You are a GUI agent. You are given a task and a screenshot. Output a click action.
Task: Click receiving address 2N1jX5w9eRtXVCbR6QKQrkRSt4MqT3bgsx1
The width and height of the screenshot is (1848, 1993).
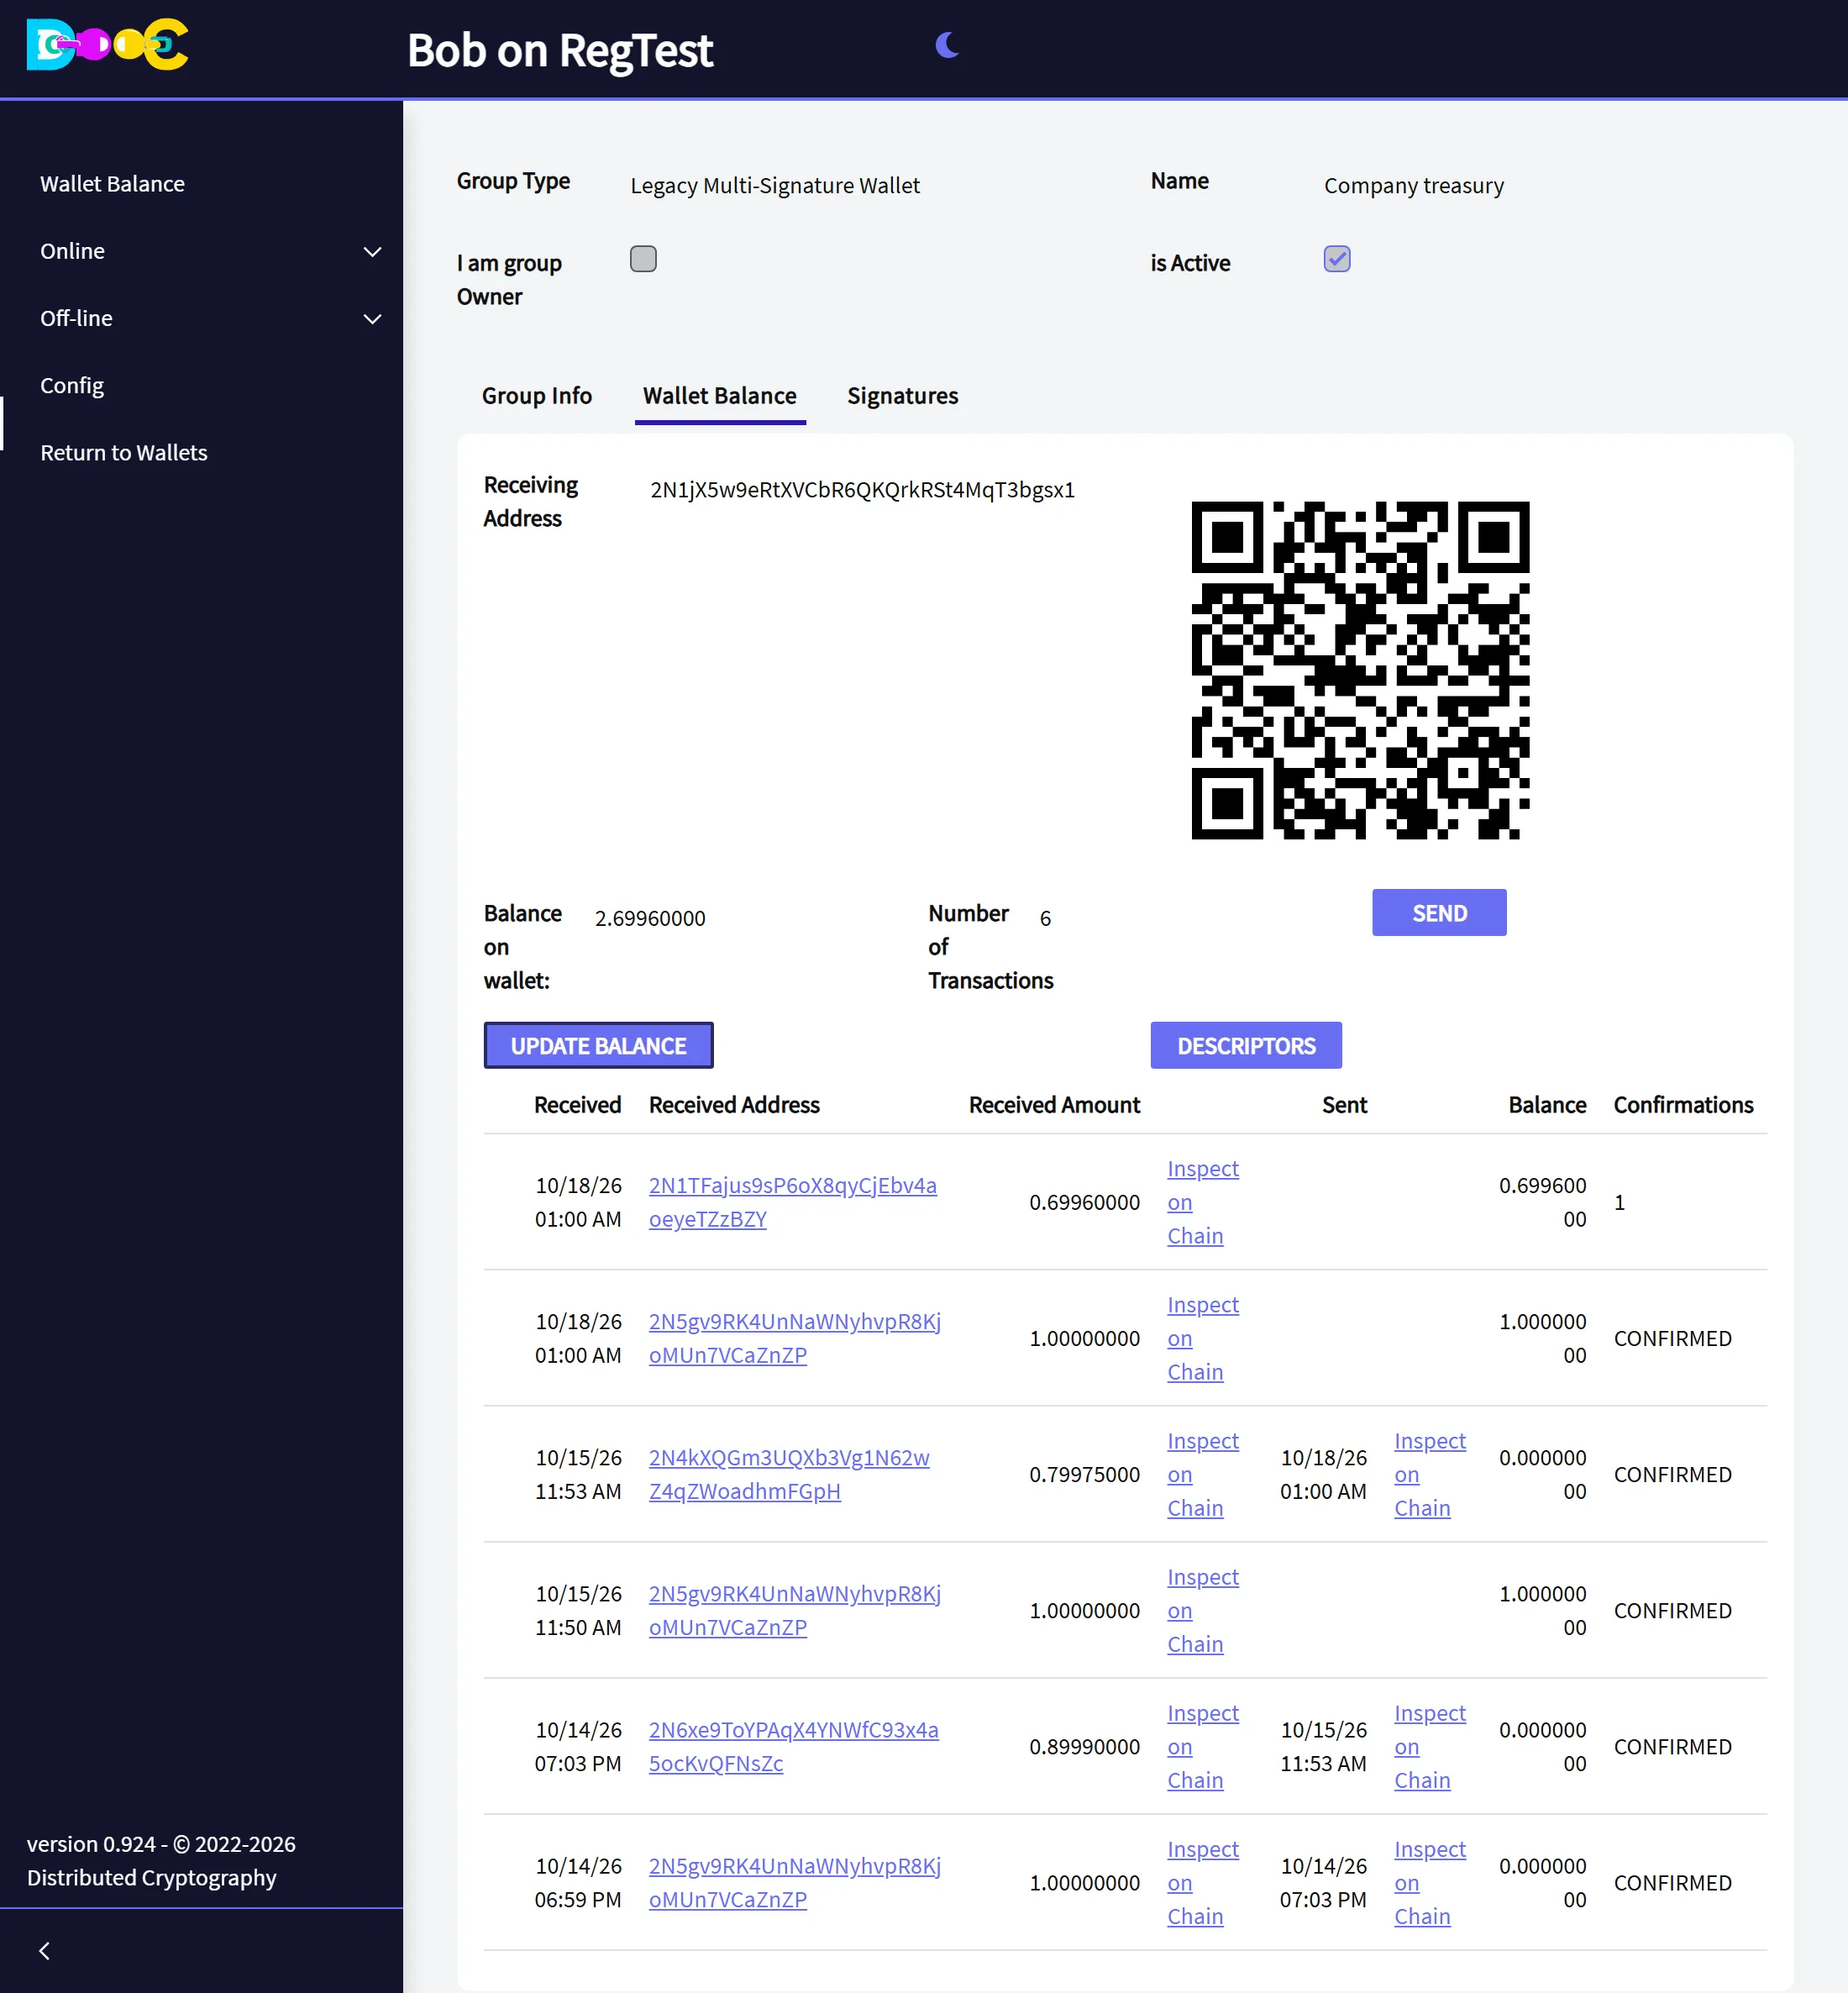pos(862,490)
